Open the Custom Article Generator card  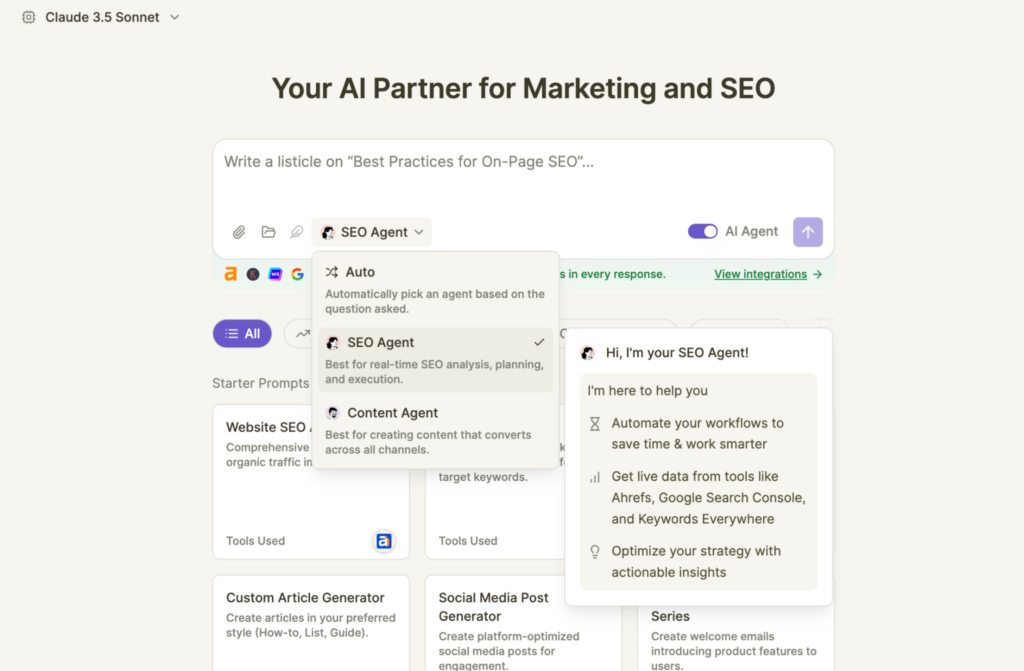pyautogui.click(x=311, y=623)
